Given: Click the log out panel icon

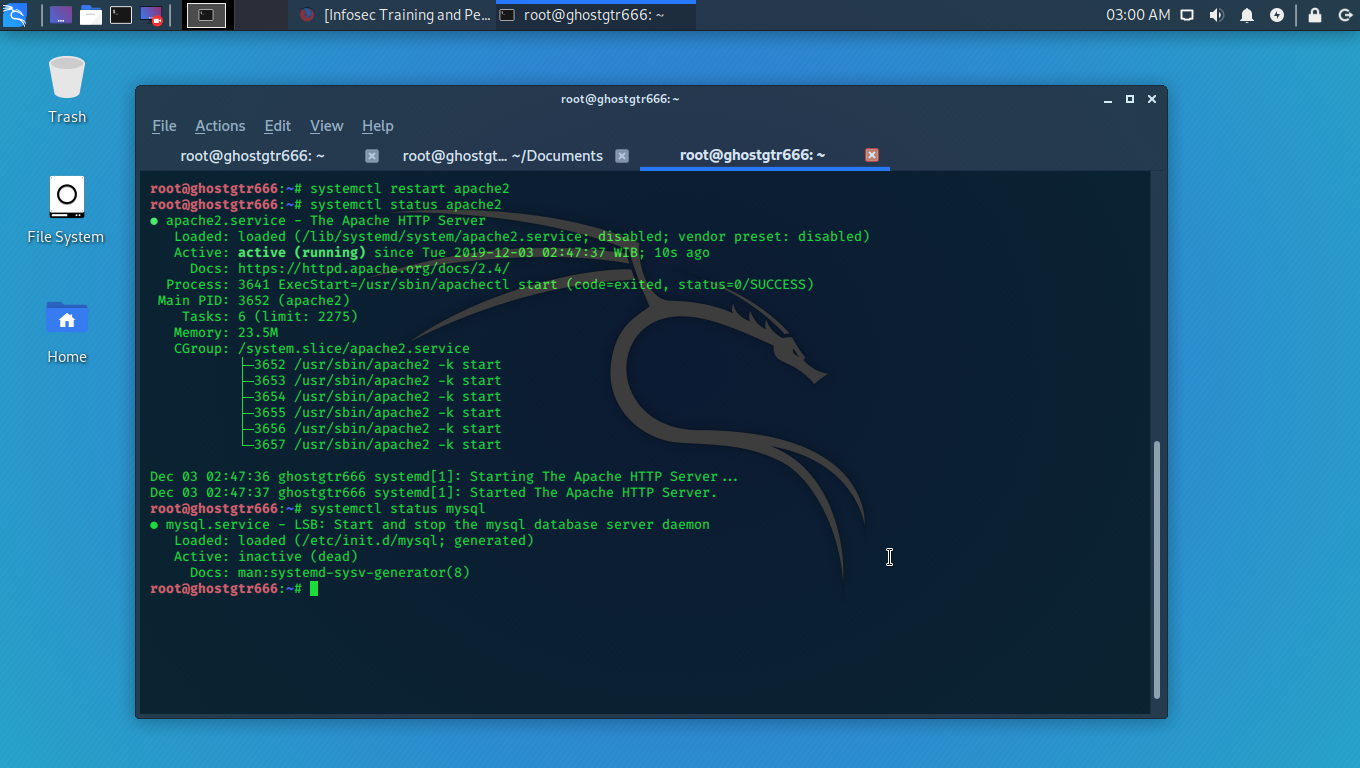Looking at the screenshot, I should tap(1345, 15).
